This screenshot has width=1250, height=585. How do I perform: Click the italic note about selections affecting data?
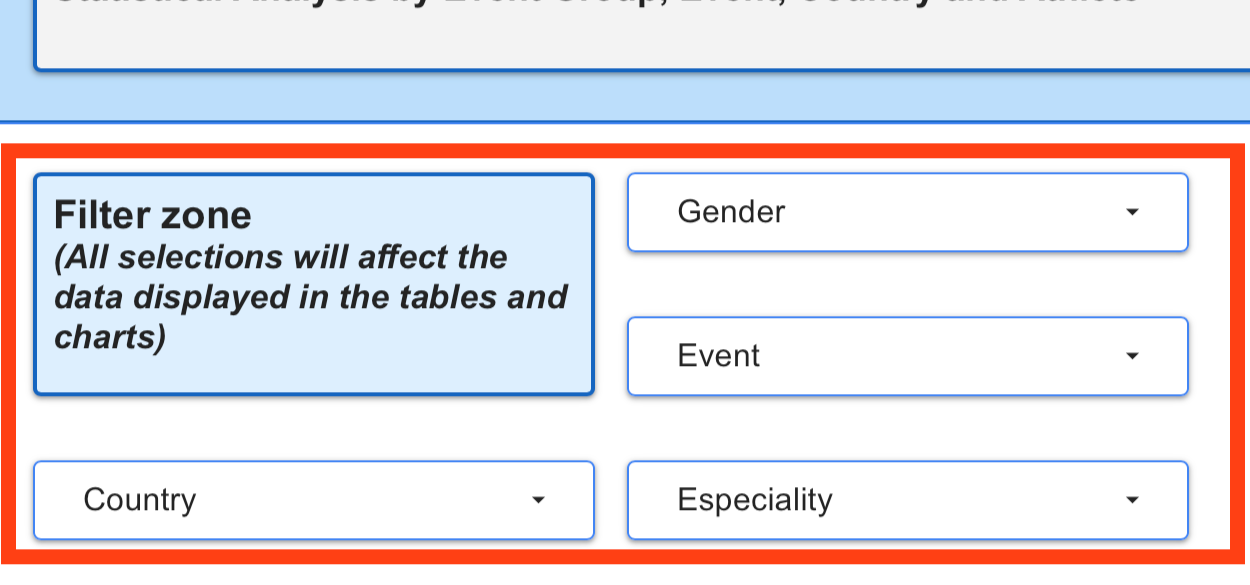pos(310,297)
